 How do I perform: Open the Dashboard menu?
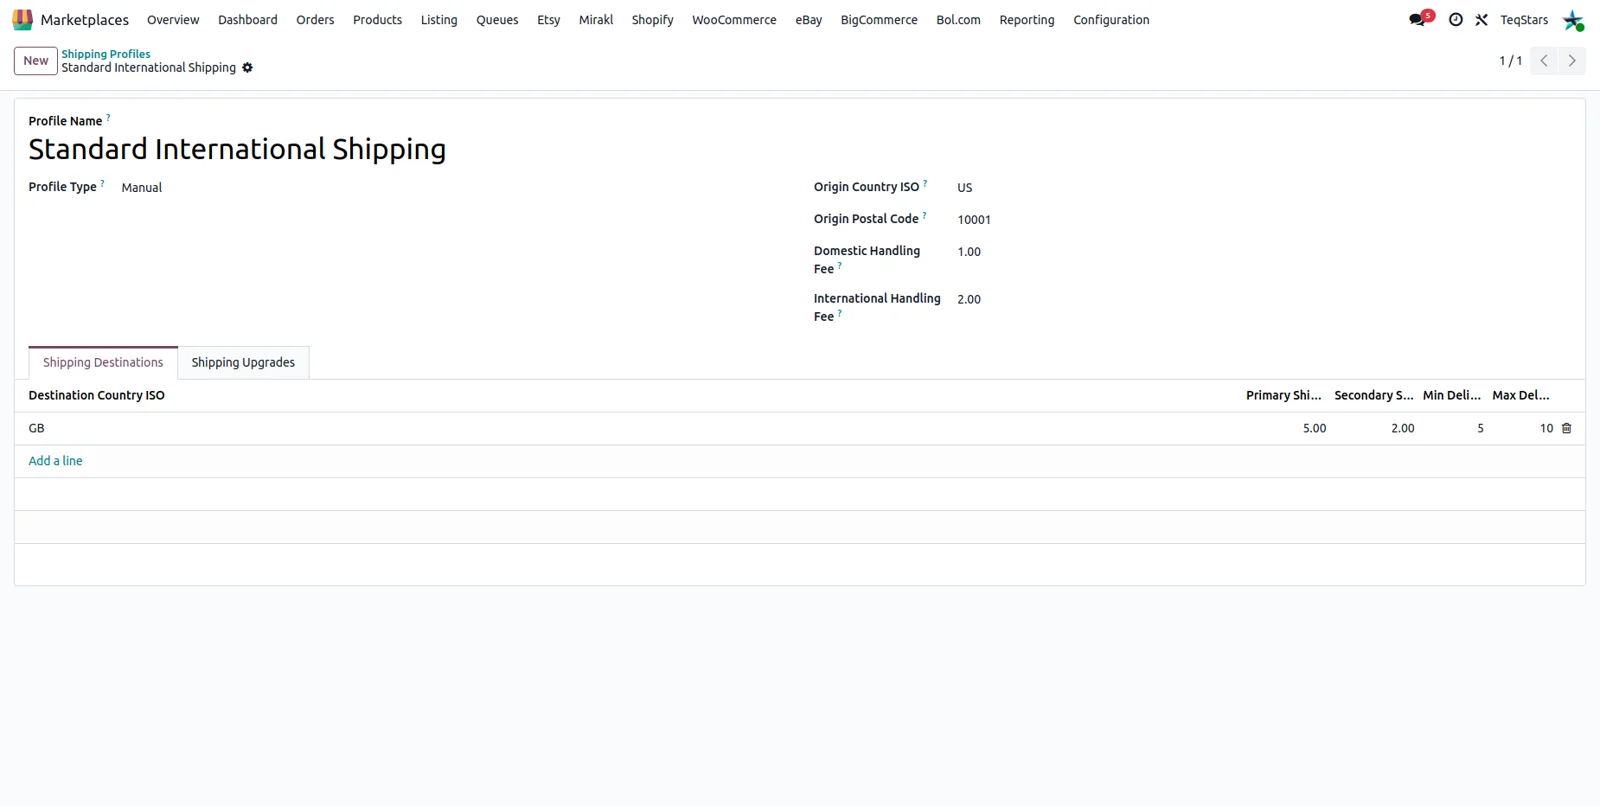point(248,20)
